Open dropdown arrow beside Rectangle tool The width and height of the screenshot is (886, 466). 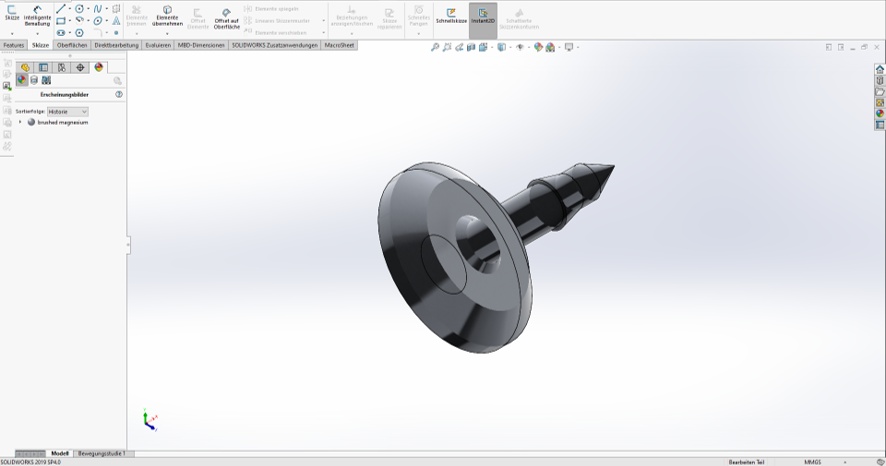(x=70, y=21)
